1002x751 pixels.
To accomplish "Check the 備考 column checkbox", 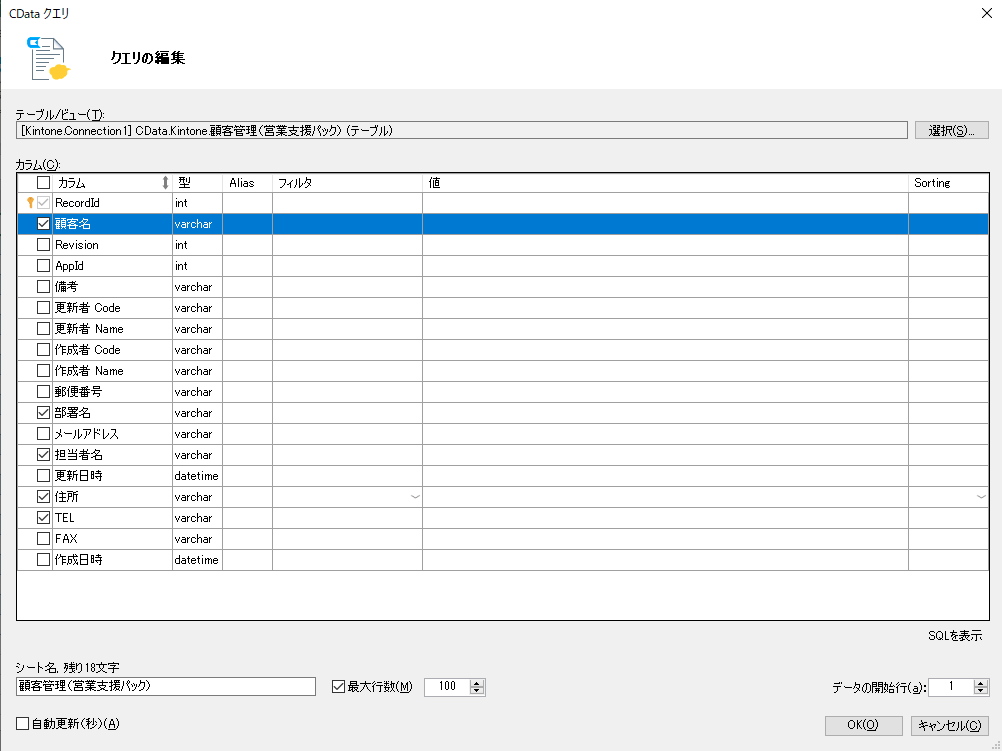I will [43, 287].
